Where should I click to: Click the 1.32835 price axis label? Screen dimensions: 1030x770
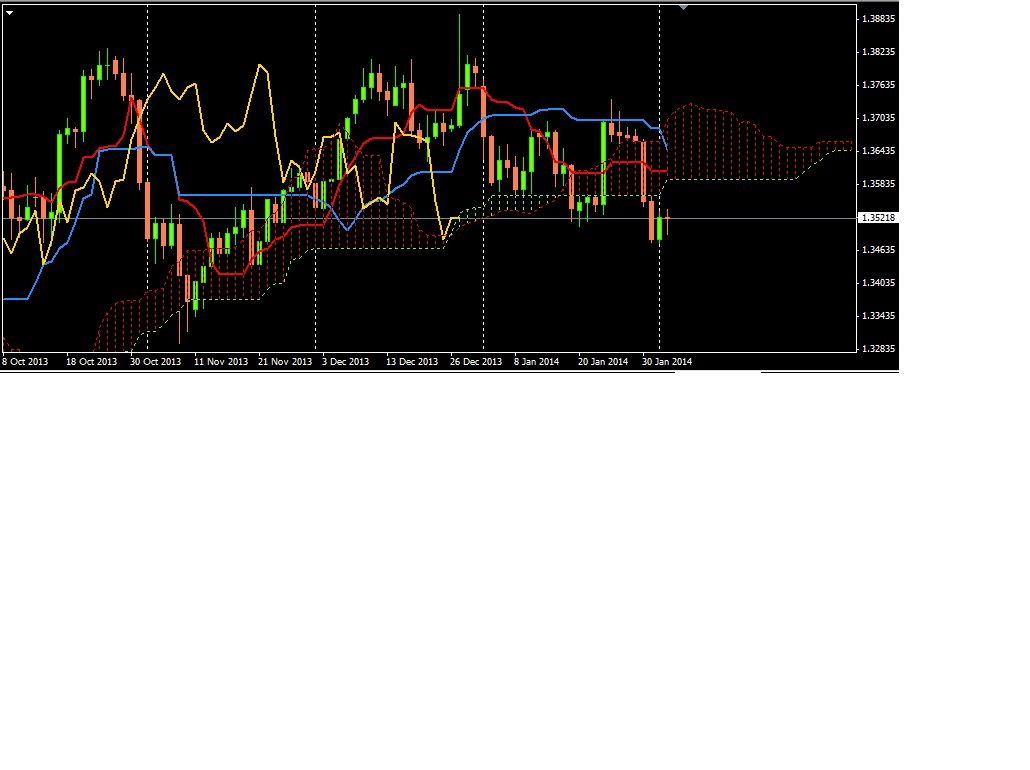click(x=878, y=349)
